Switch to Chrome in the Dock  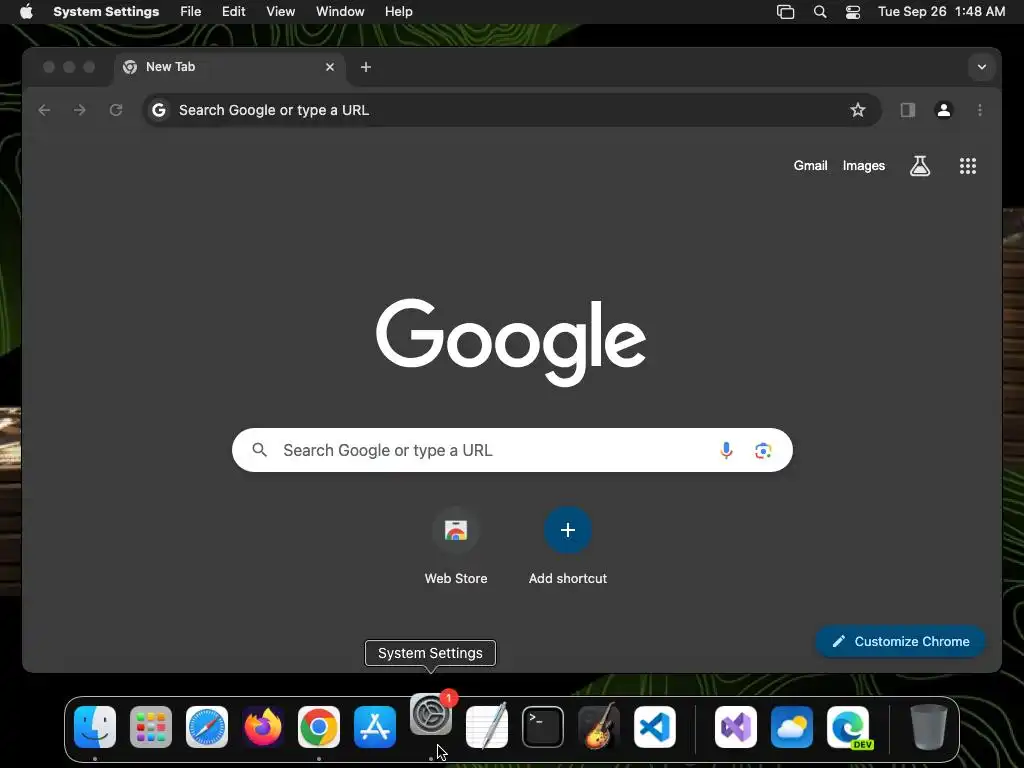[x=319, y=727]
